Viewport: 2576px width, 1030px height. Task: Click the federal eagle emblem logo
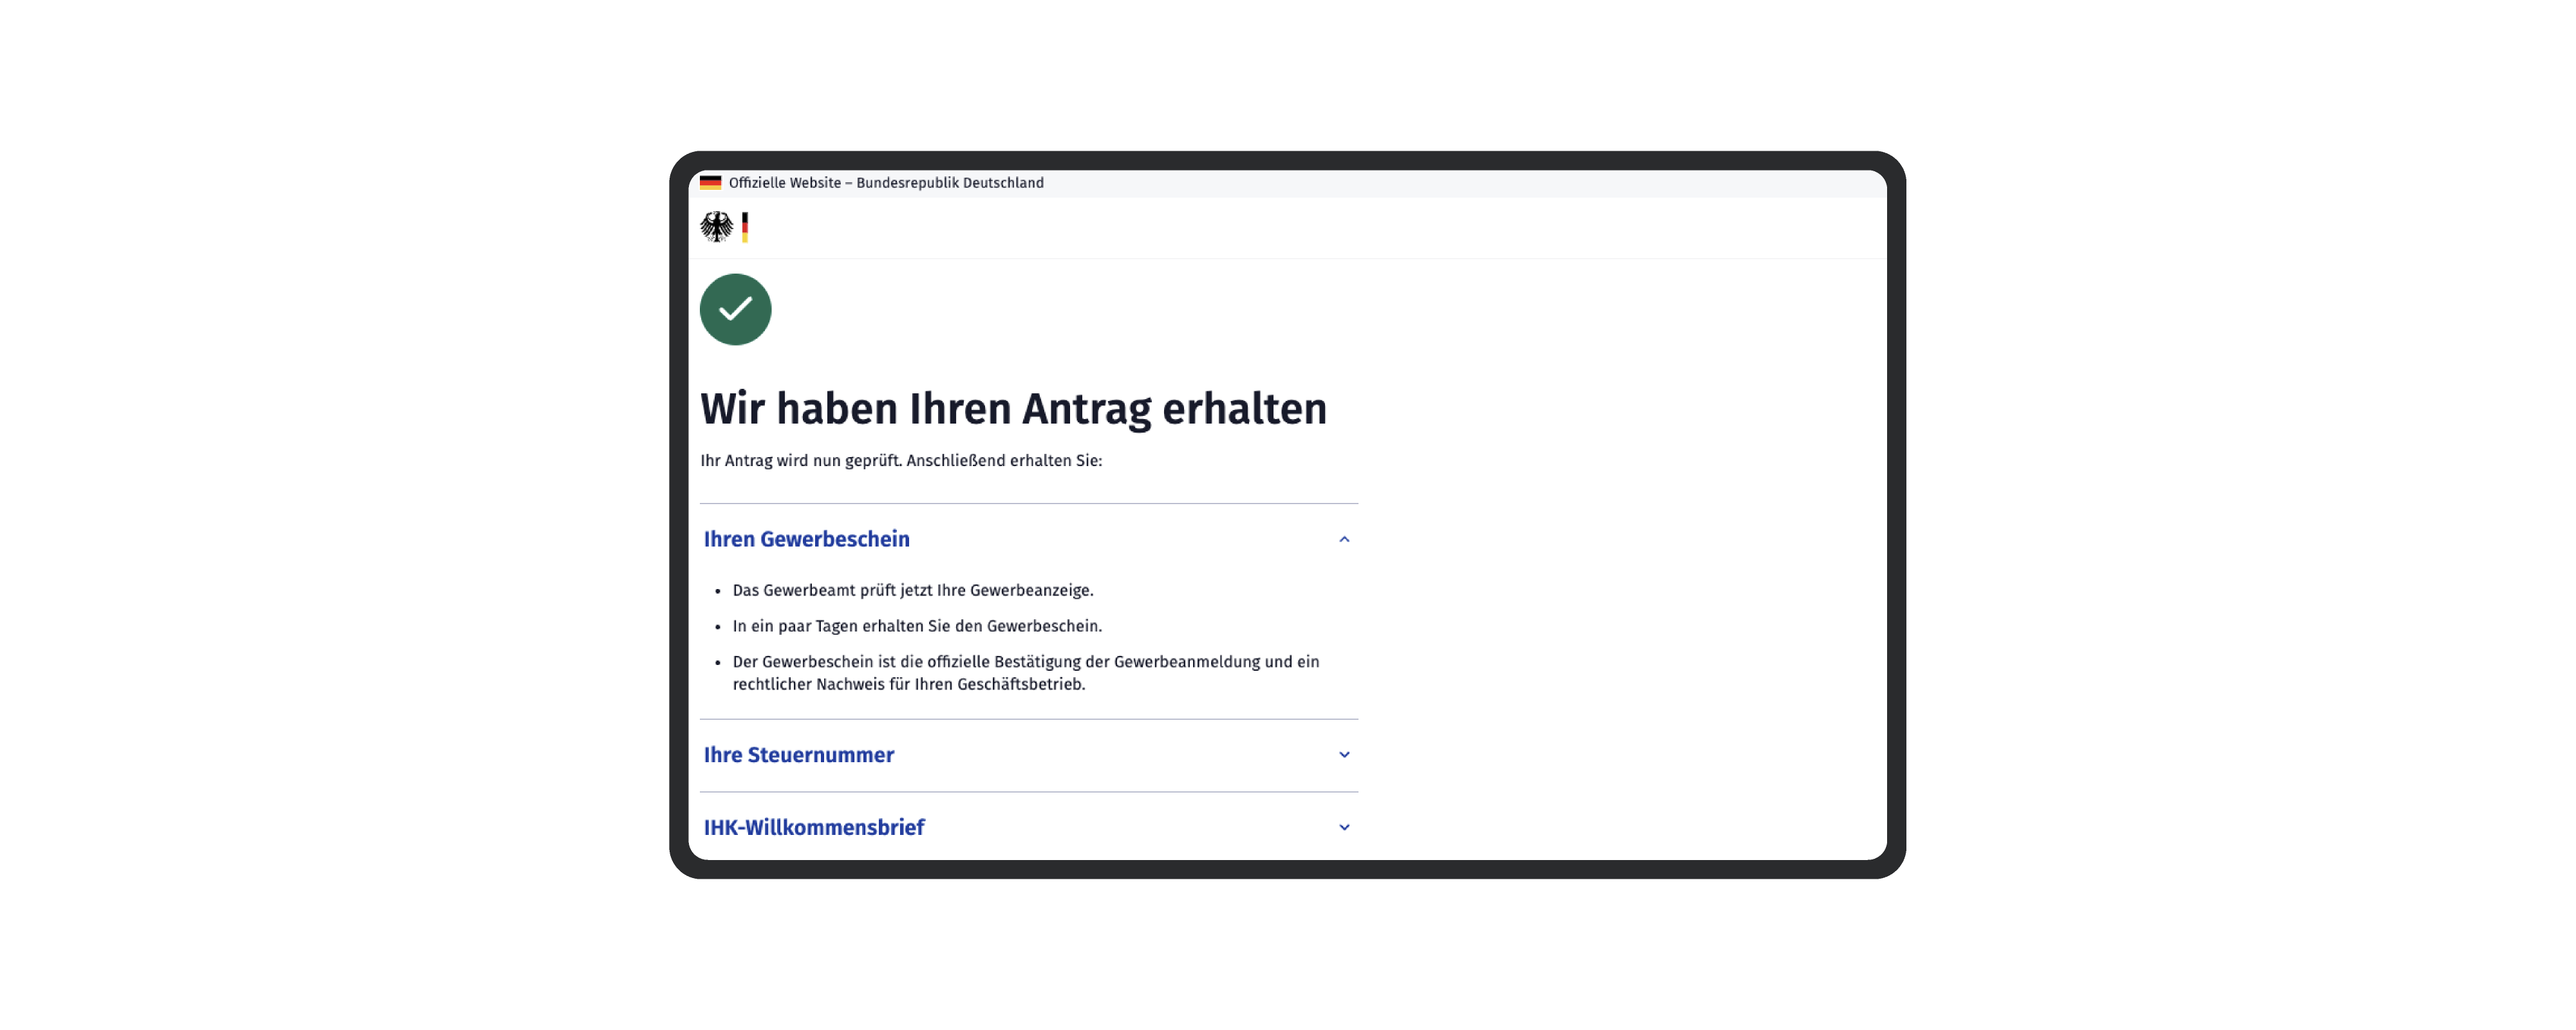716,226
